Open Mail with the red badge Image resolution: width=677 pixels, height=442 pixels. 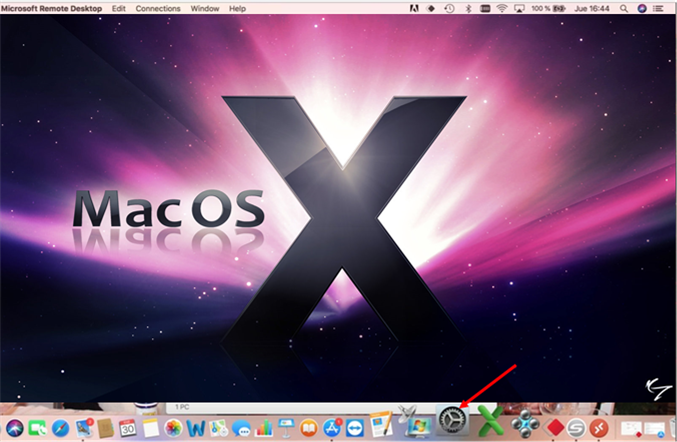[84, 427]
